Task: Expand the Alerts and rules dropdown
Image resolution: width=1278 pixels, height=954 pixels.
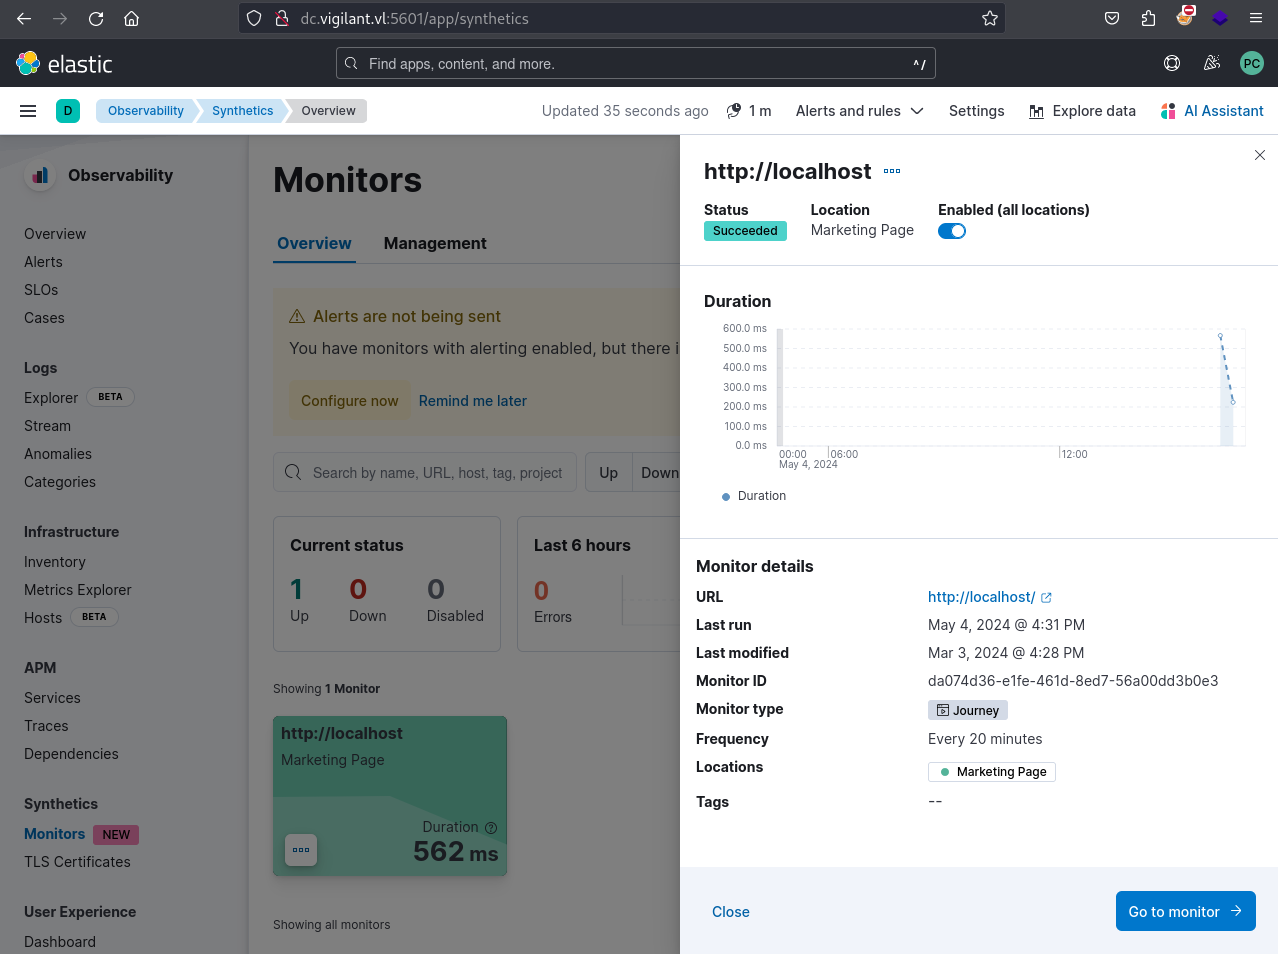Action: point(859,111)
